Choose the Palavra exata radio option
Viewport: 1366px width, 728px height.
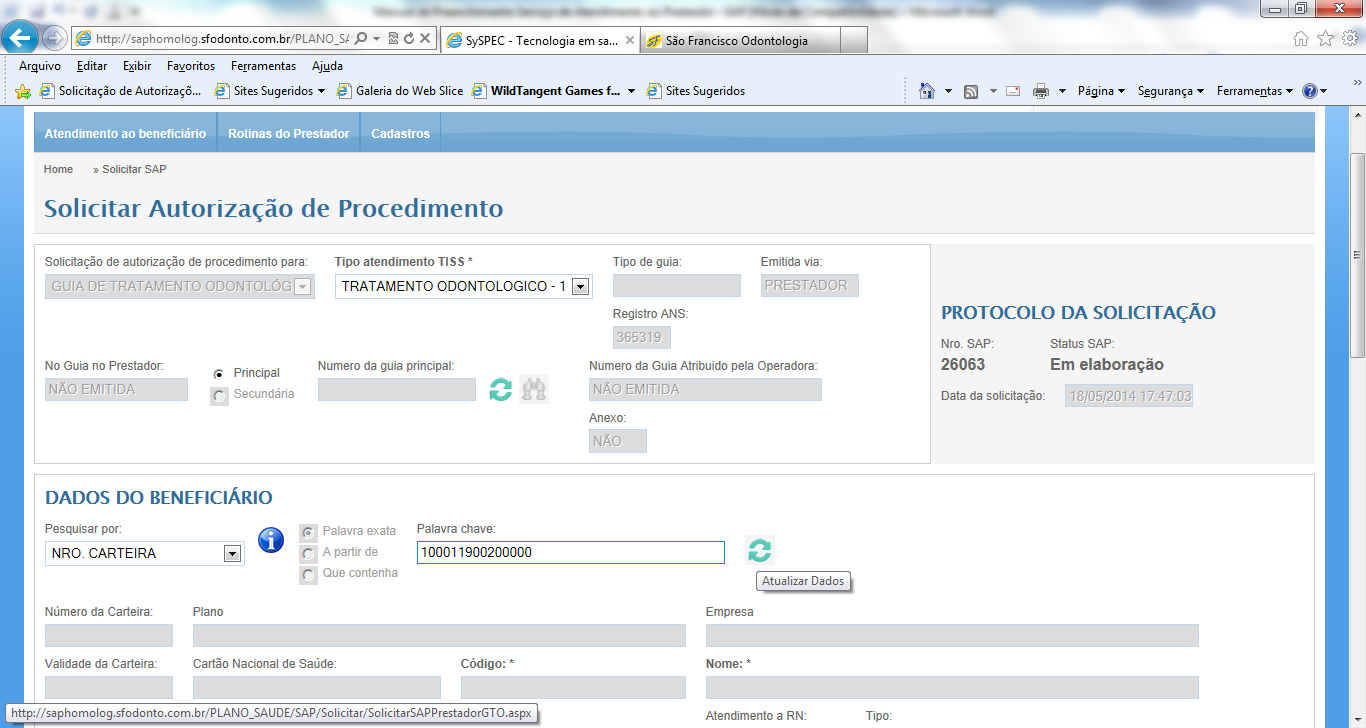pos(309,532)
